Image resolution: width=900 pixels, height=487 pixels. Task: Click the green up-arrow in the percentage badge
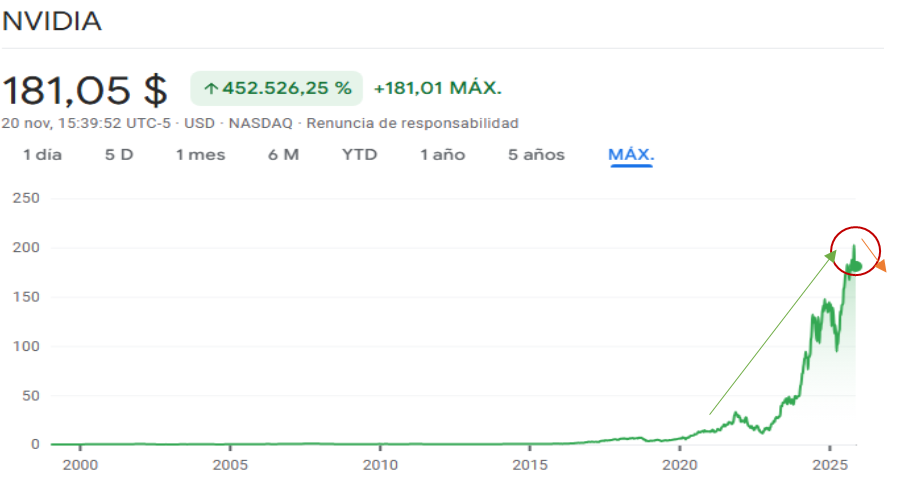(x=210, y=89)
